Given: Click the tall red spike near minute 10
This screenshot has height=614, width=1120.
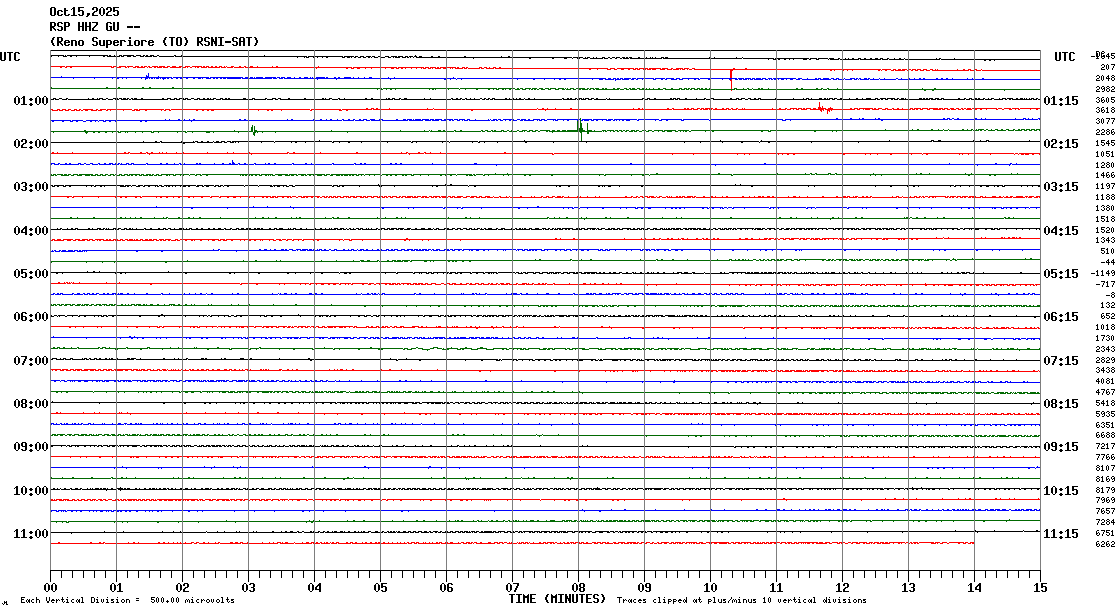Looking at the screenshot, I should click(732, 77).
